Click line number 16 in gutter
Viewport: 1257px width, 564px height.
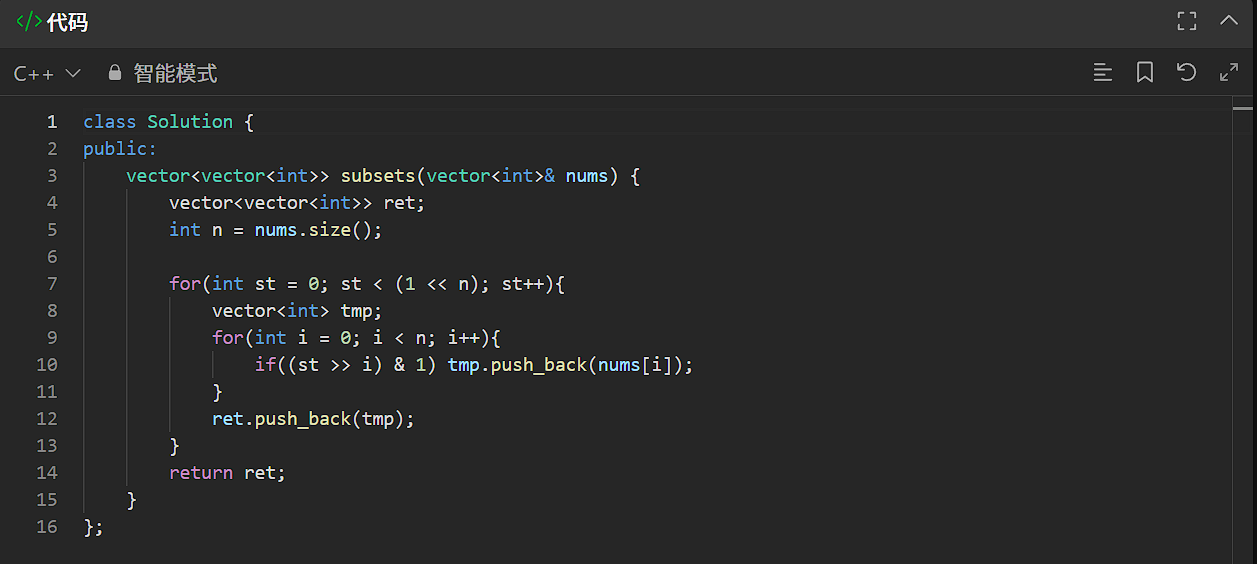47,527
